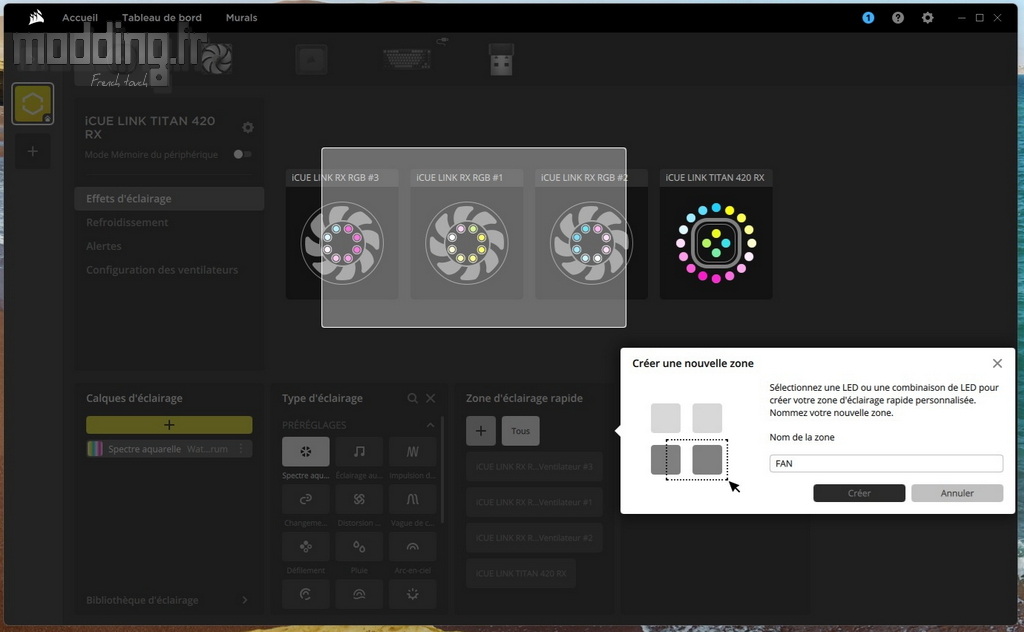Select the iCUE LINK RX RGB #1 fan preview

click(x=466, y=234)
